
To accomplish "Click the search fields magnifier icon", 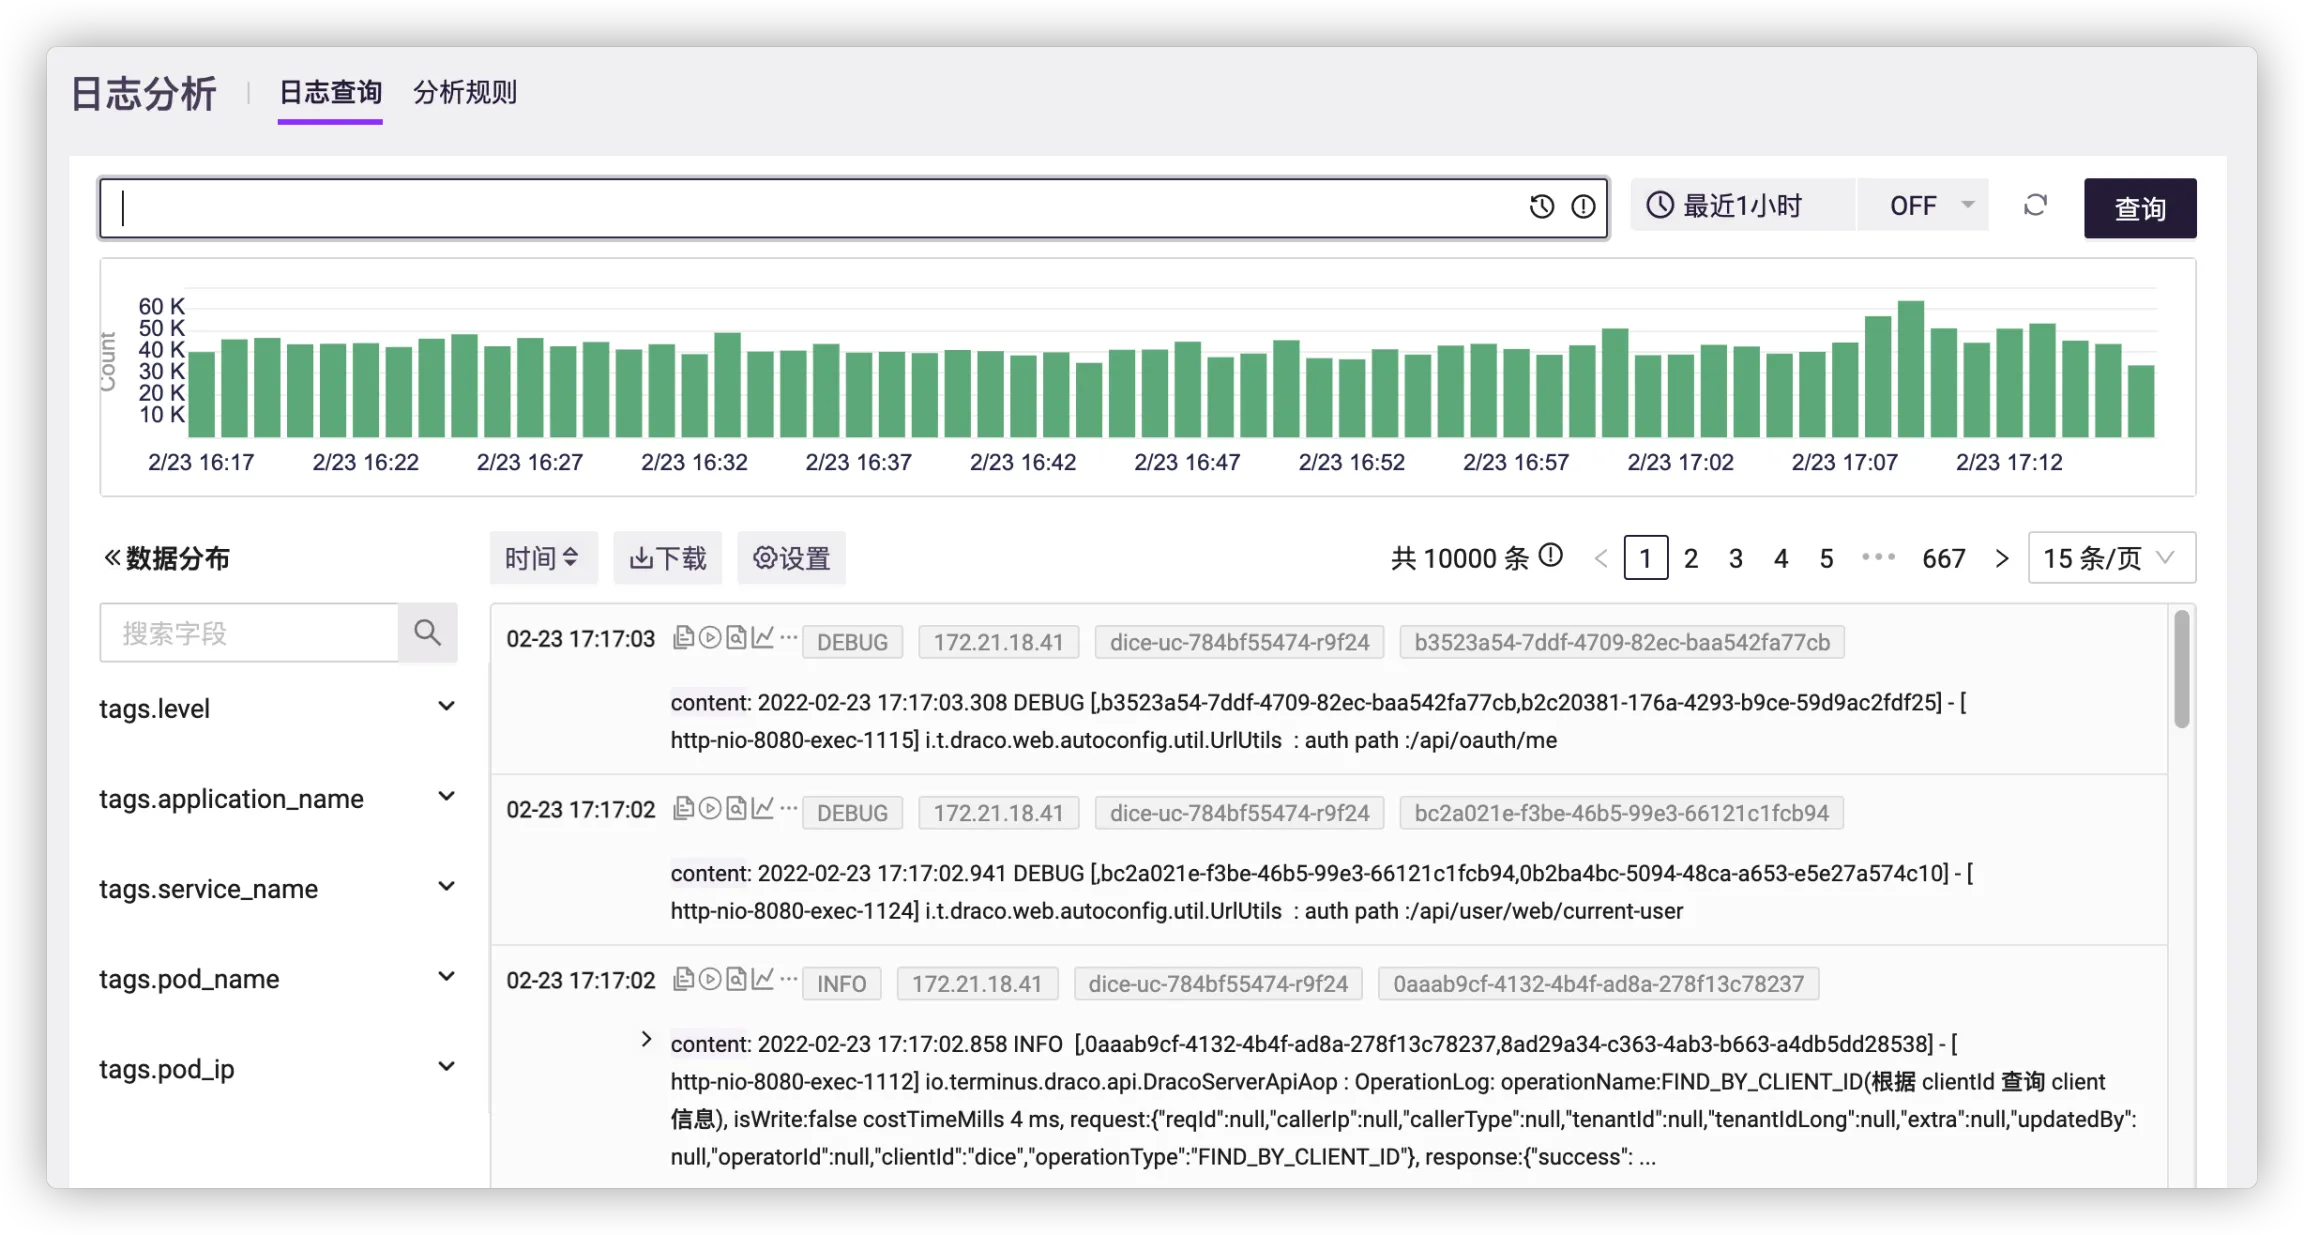I will (427, 632).
